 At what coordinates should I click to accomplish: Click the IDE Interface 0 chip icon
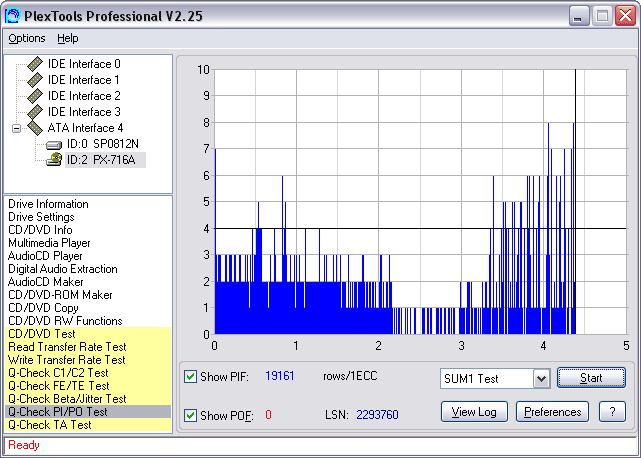coord(35,64)
